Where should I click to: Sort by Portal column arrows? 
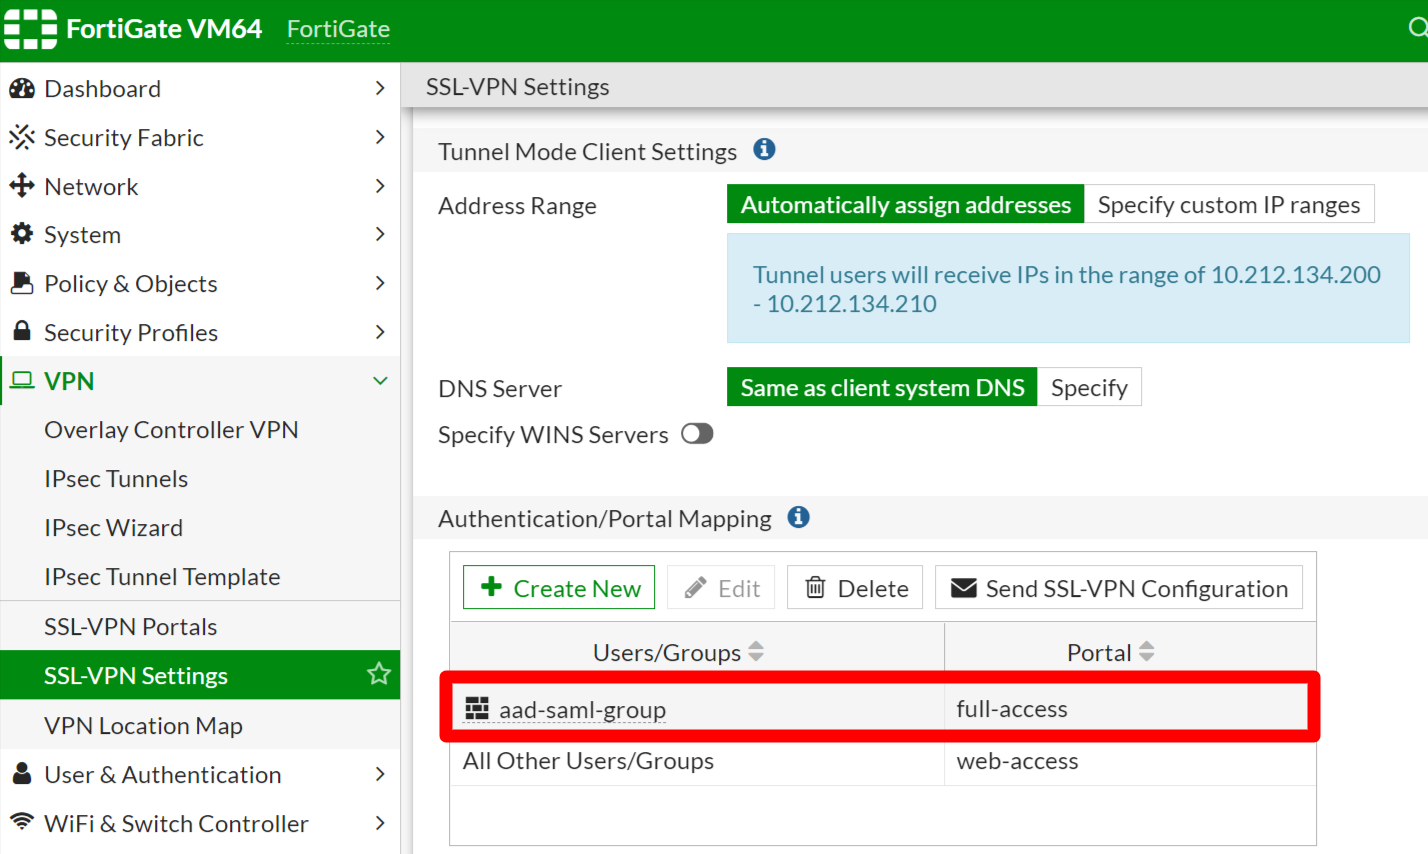[x=1146, y=652]
